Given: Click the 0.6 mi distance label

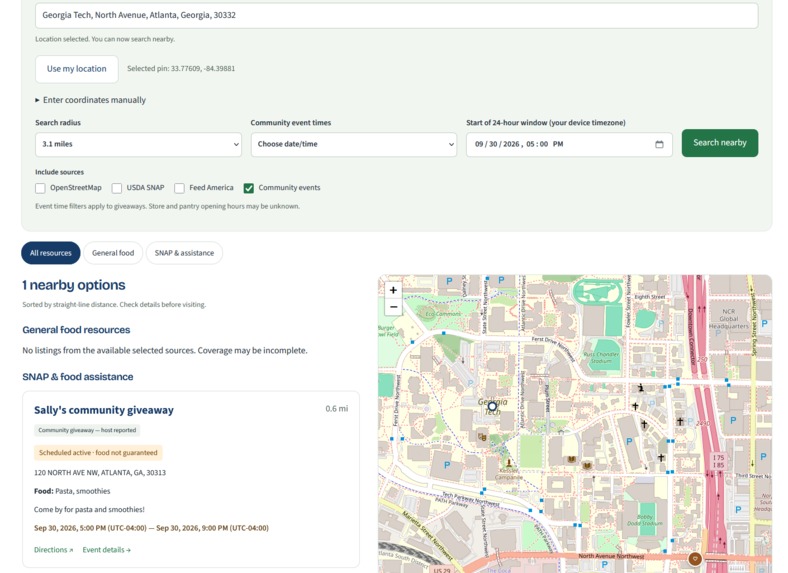Looking at the screenshot, I should (337, 409).
